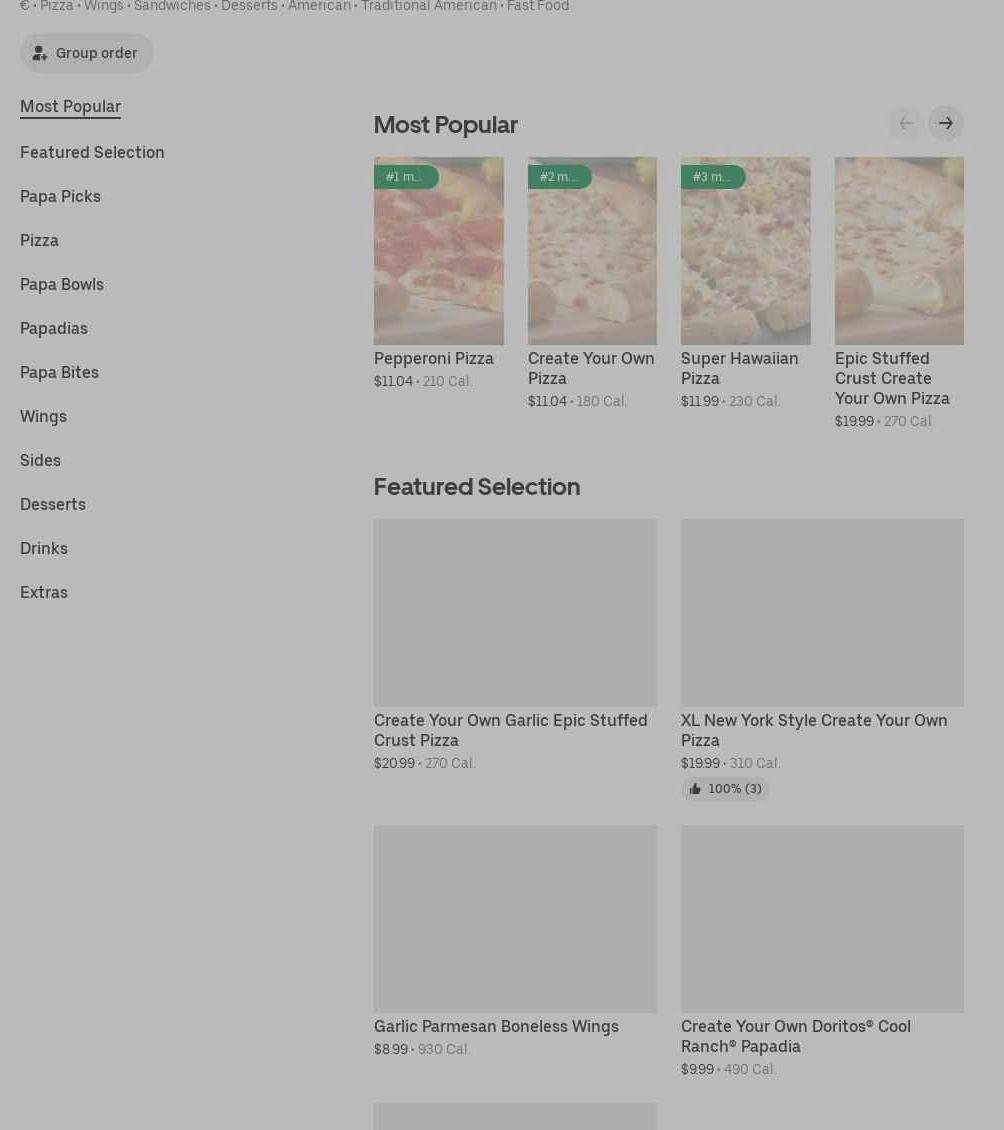Start a Group order
The image size is (1004, 1130).
pos(86,53)
